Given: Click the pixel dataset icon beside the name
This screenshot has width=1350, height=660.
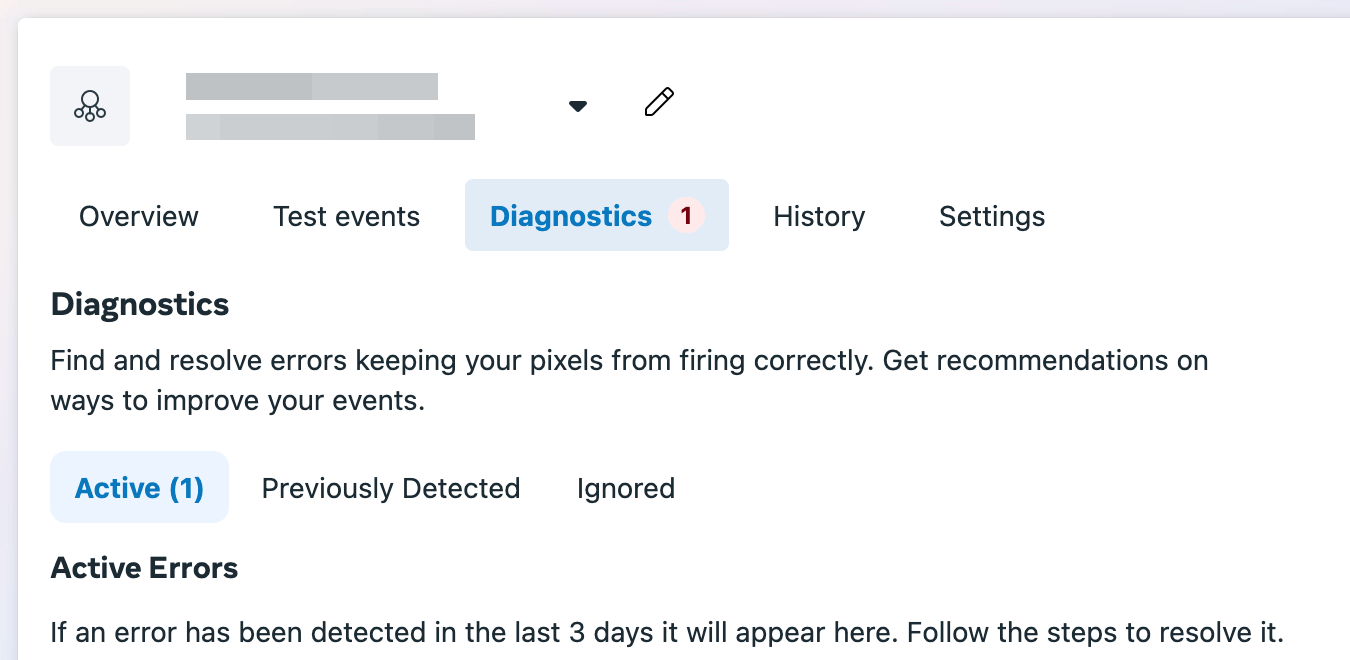Looking at the screenshot, I should [90, 105].
